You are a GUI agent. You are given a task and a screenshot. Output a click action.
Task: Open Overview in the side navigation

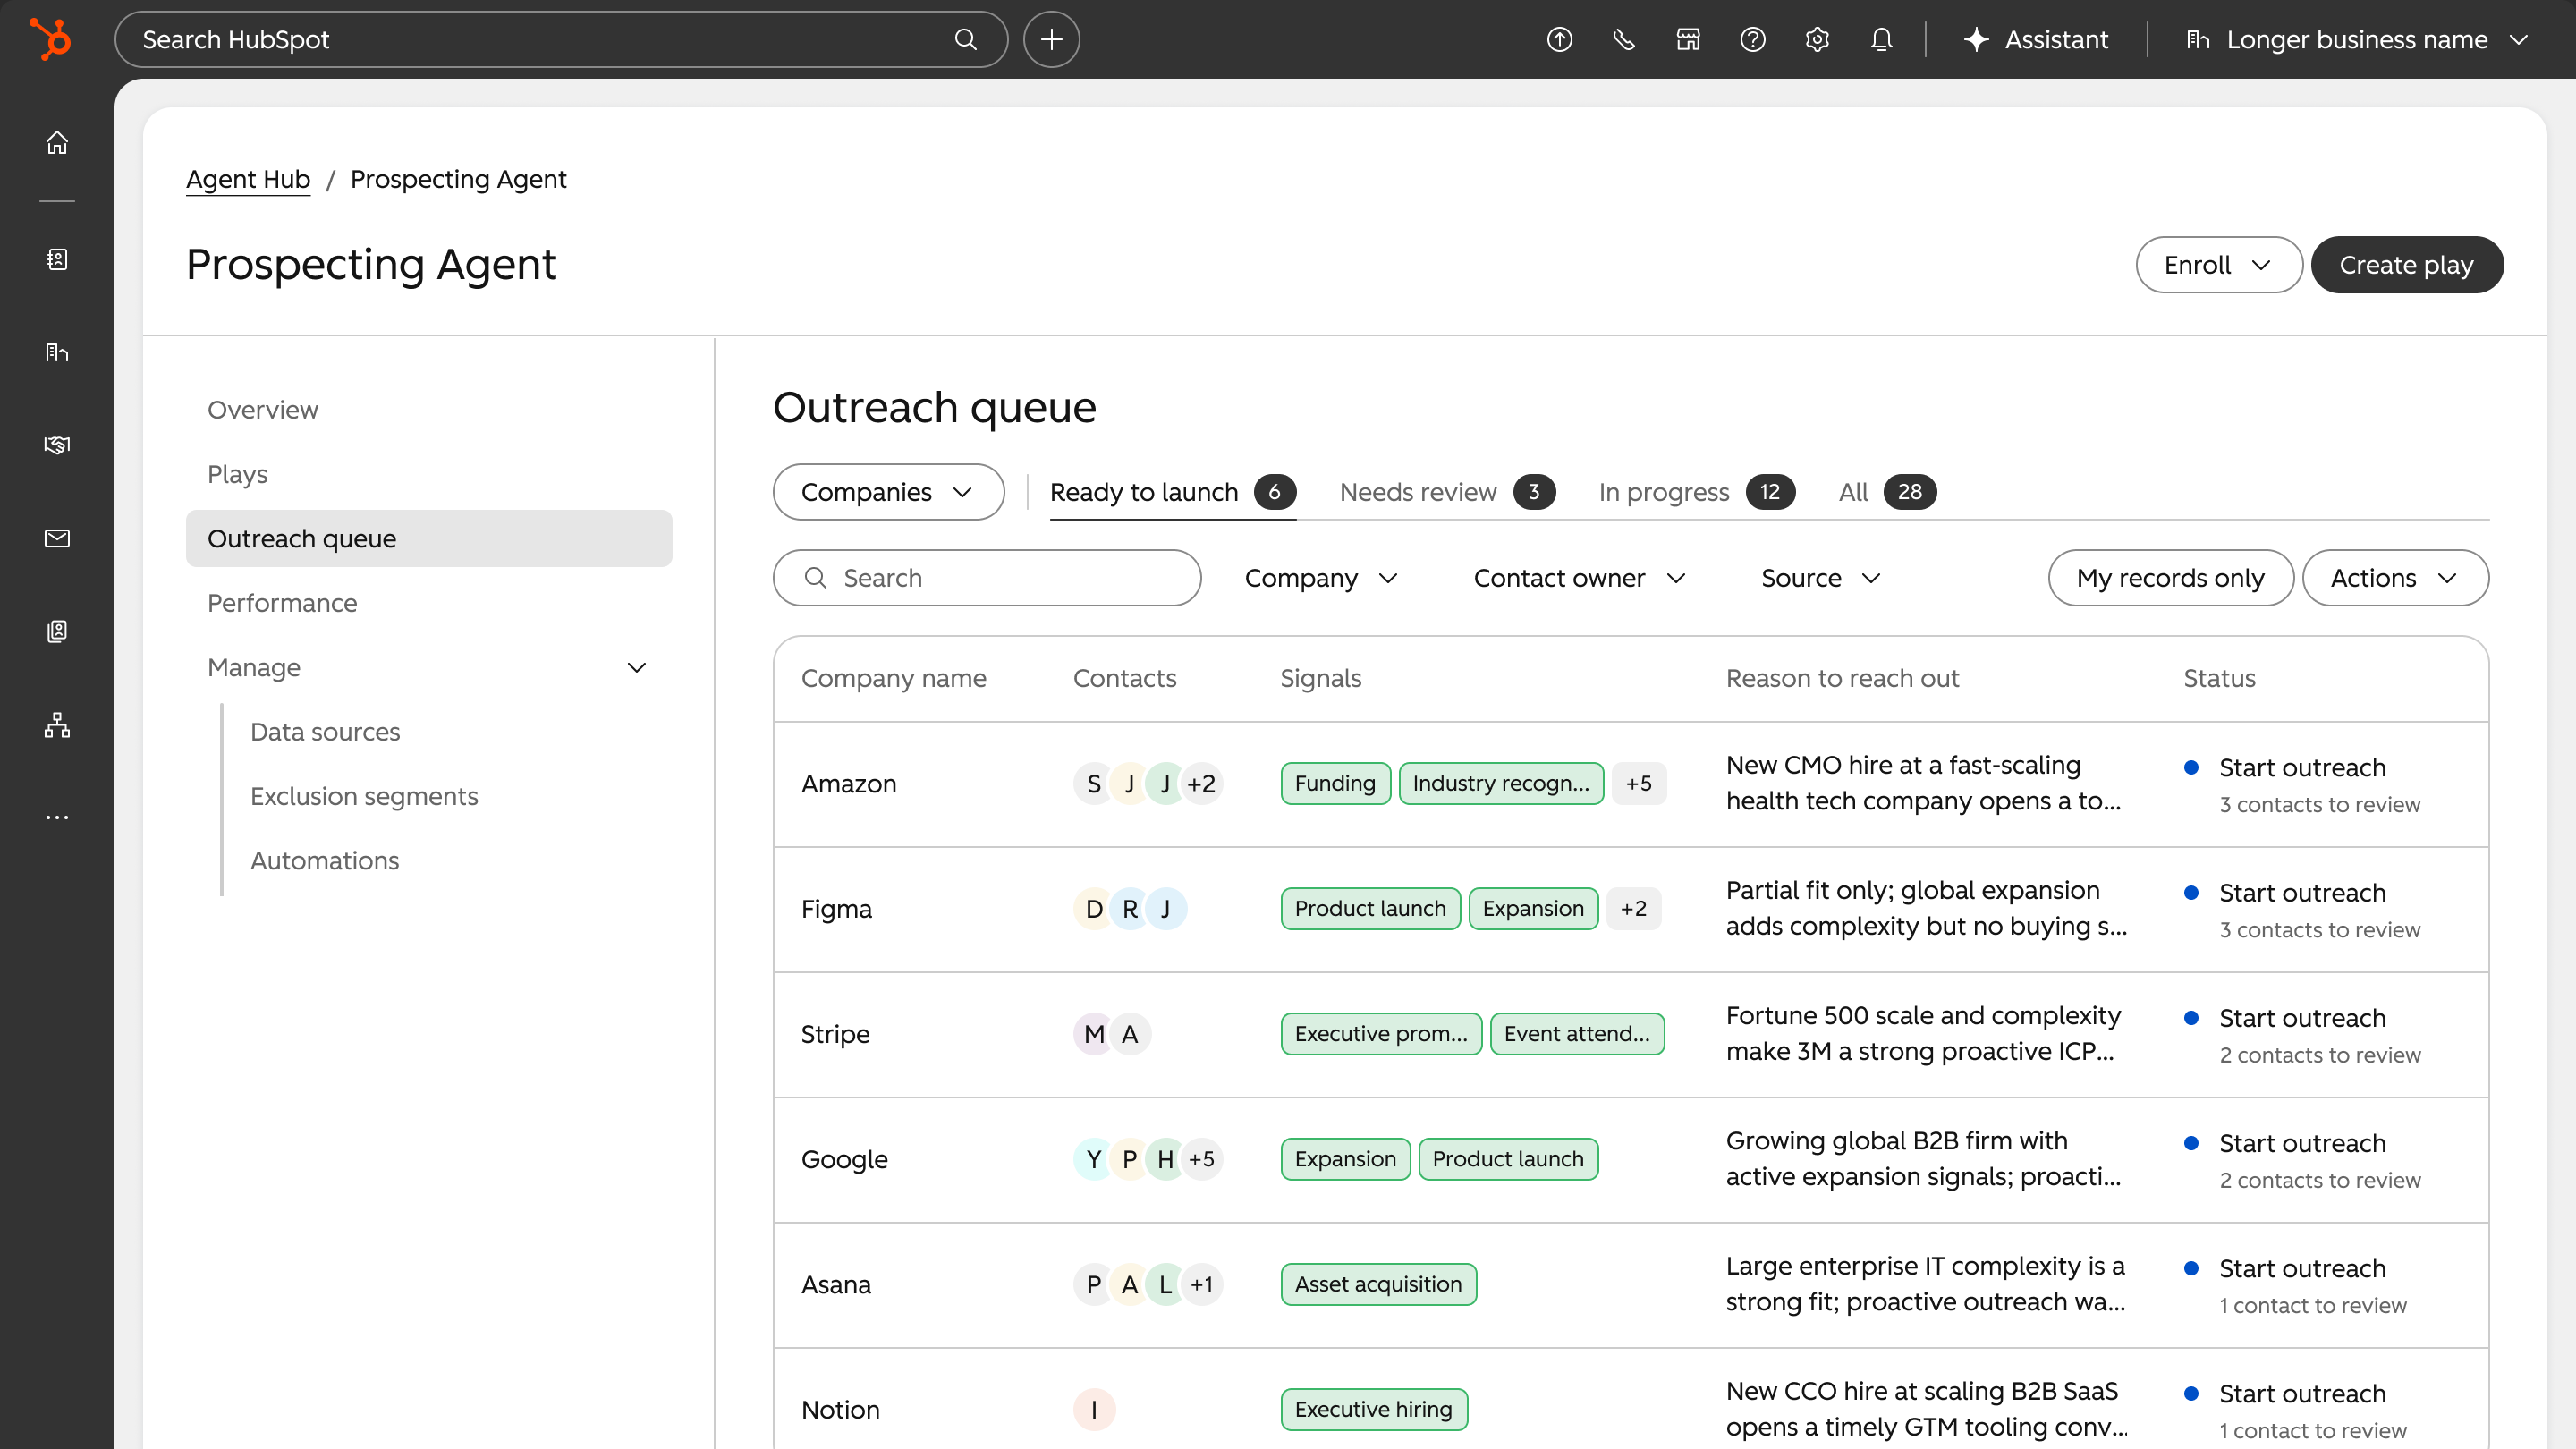click(x=429, y=410)
